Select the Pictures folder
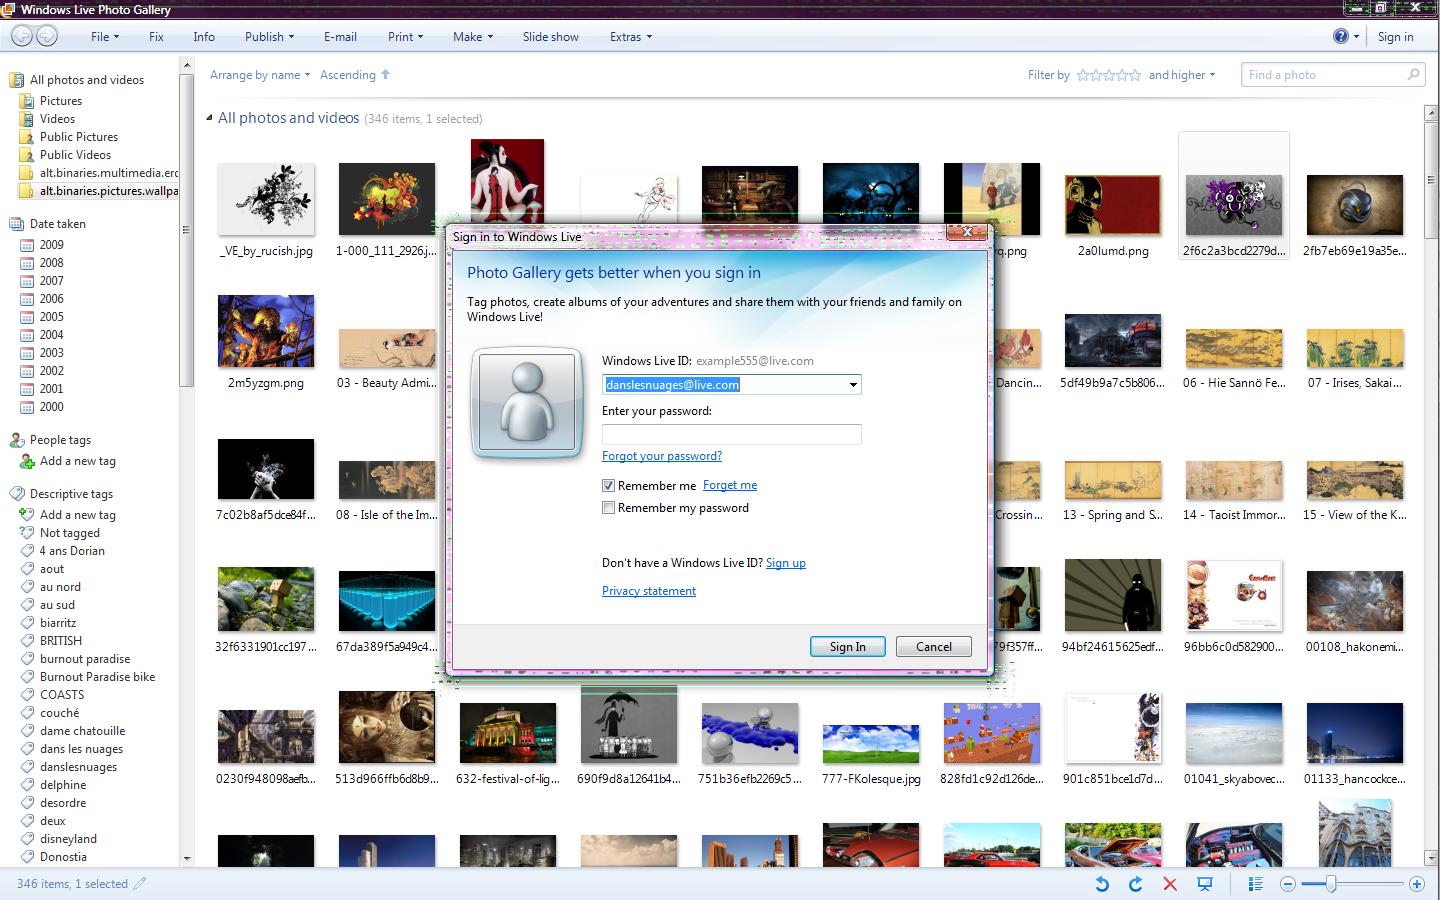1440x900 pixels. coord(60,101)
